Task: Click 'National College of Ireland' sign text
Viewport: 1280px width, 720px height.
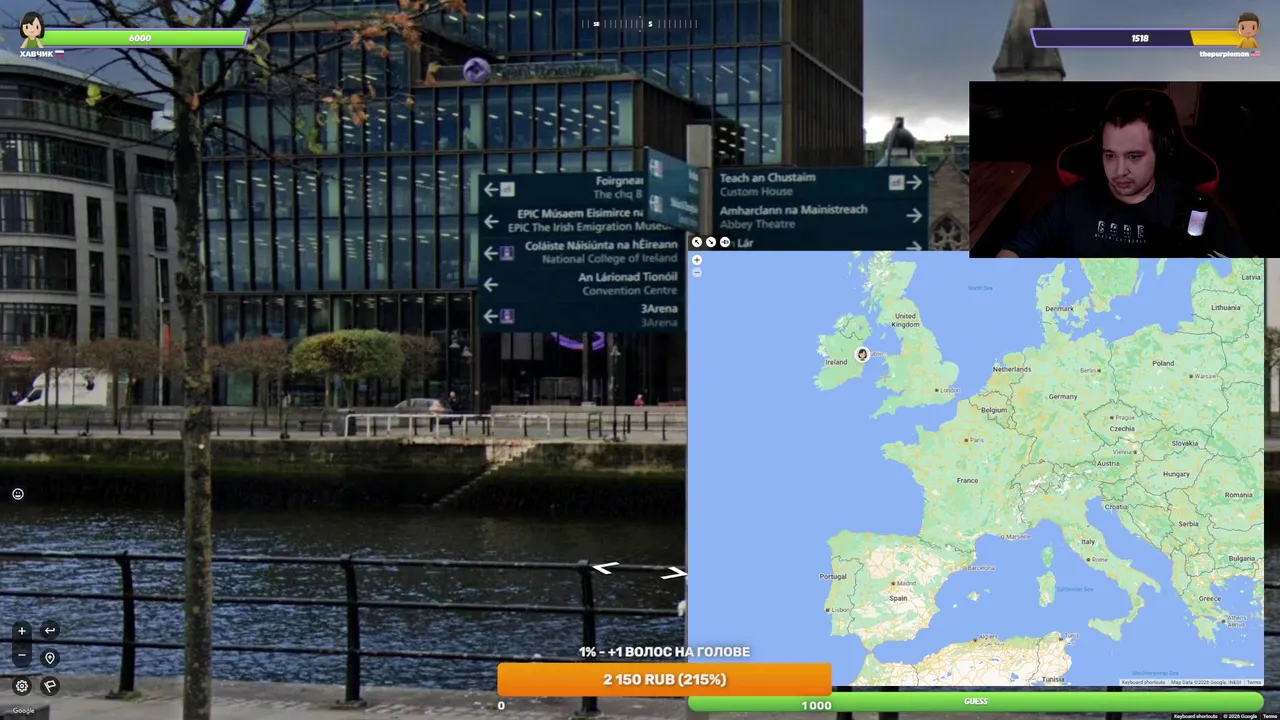Action: (609, 259)
